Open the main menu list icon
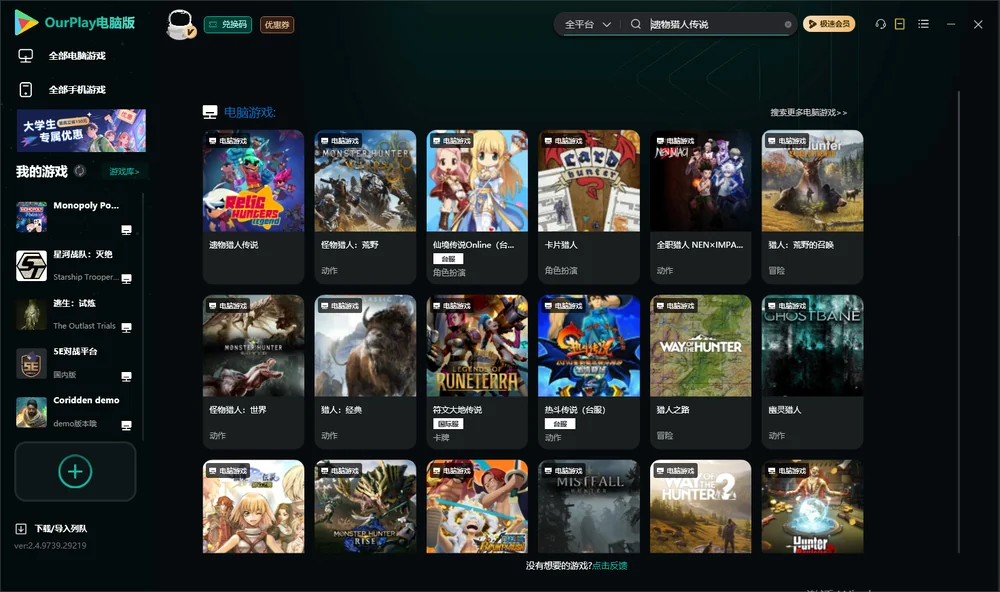This screenshot has width=1000, height=592. 923,24
